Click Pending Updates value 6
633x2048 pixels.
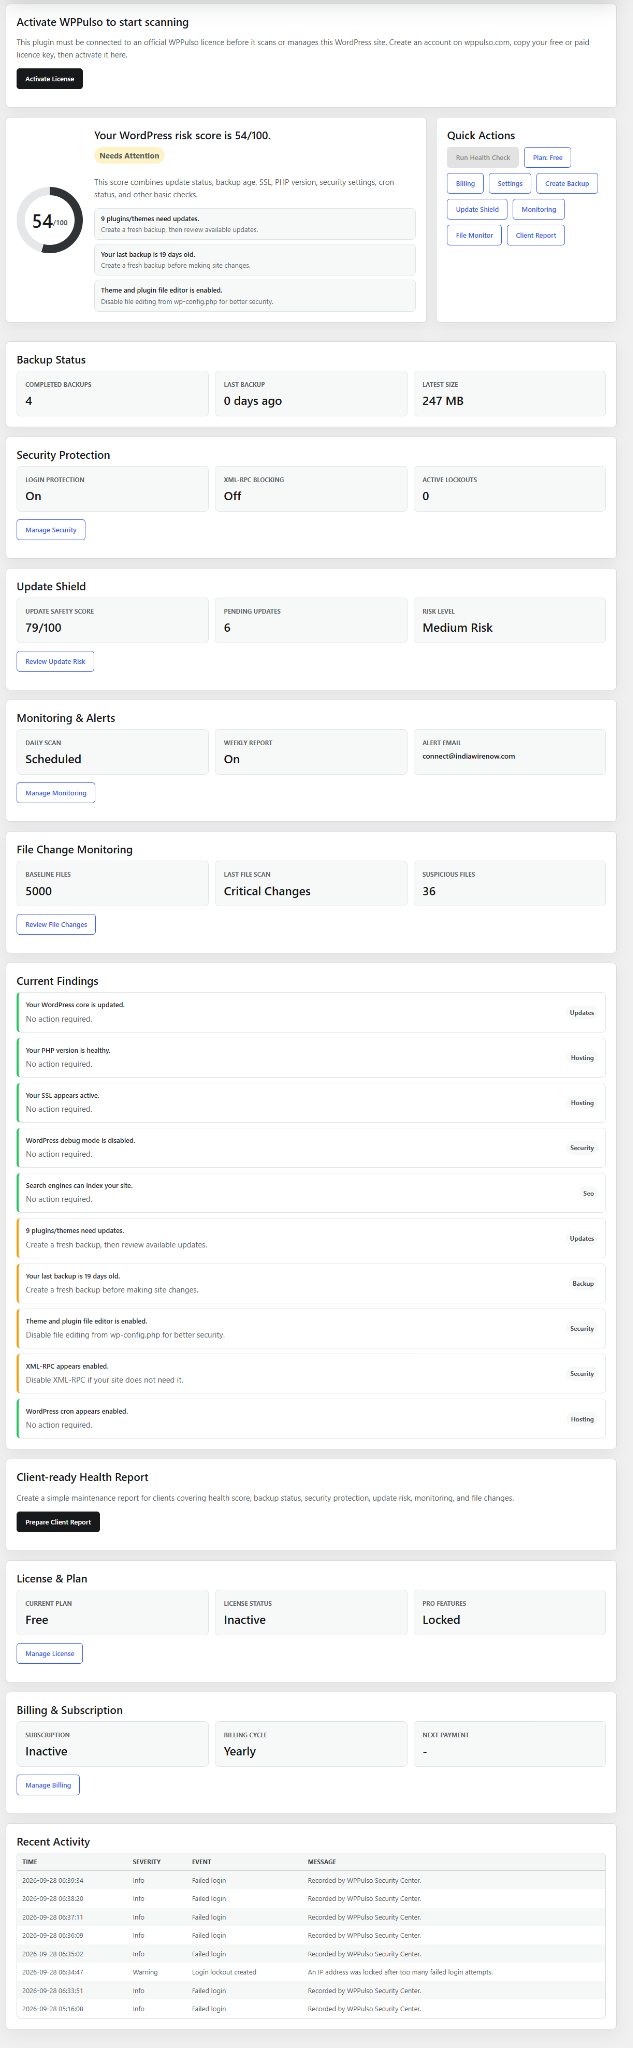[x=227, y=628]
